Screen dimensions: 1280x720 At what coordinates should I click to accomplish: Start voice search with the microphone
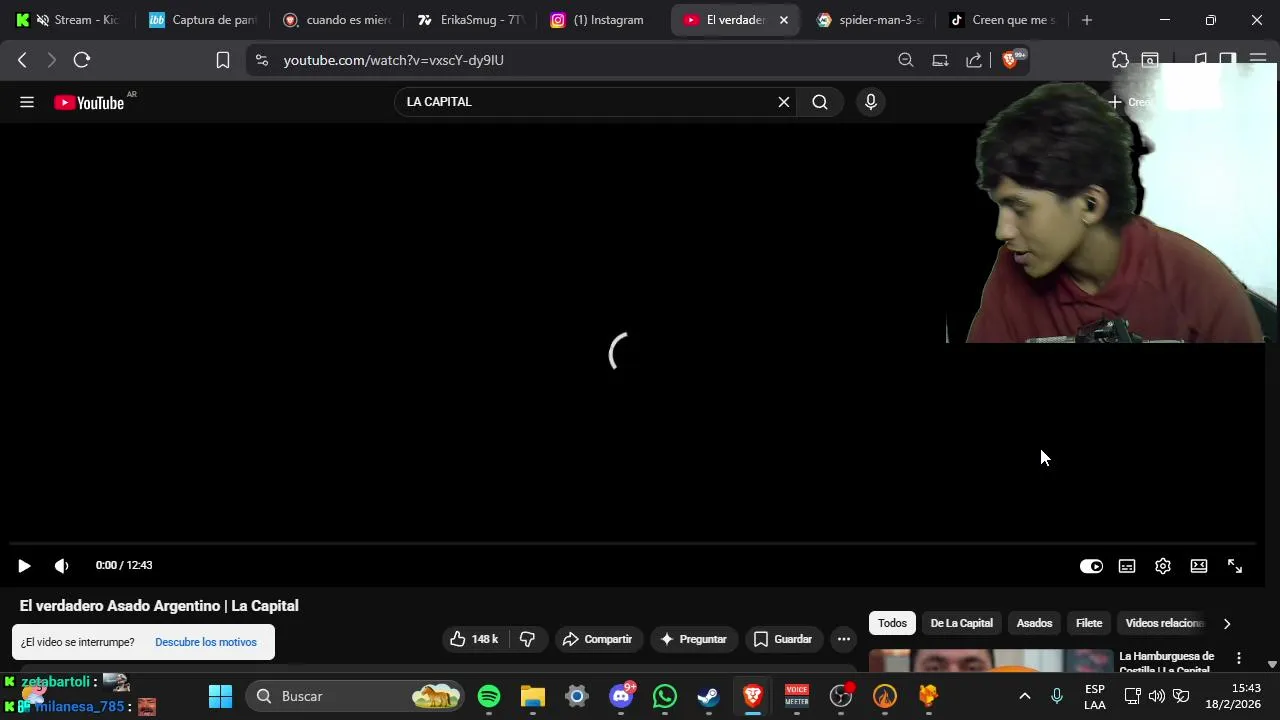tap(871, 102)
